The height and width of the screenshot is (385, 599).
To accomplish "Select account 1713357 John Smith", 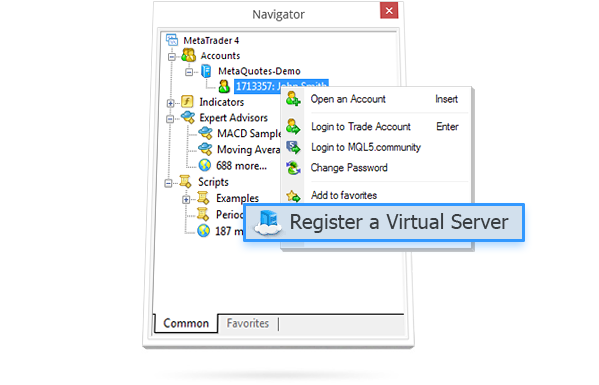I will click(x=281, y=86).
